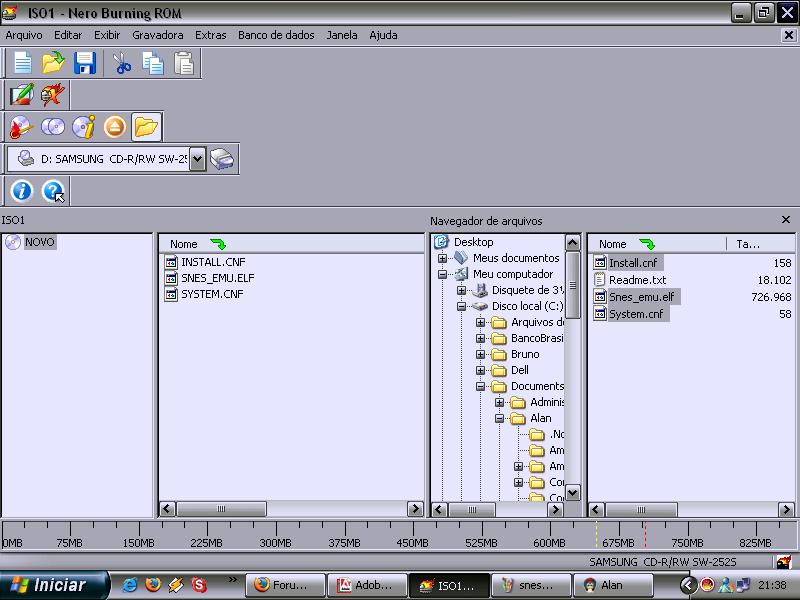The height and width of the screenshot is (600, 800).
Task: Click the BancoBrasil folder in tree
Action: [x=537, y=338]
